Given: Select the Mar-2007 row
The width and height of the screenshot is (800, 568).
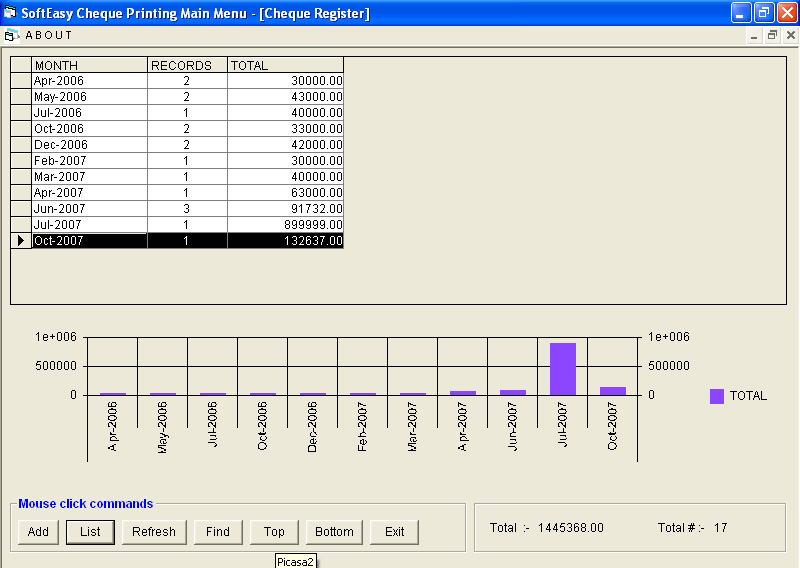Looking at the screenshot, I should (x=177, y=177).
